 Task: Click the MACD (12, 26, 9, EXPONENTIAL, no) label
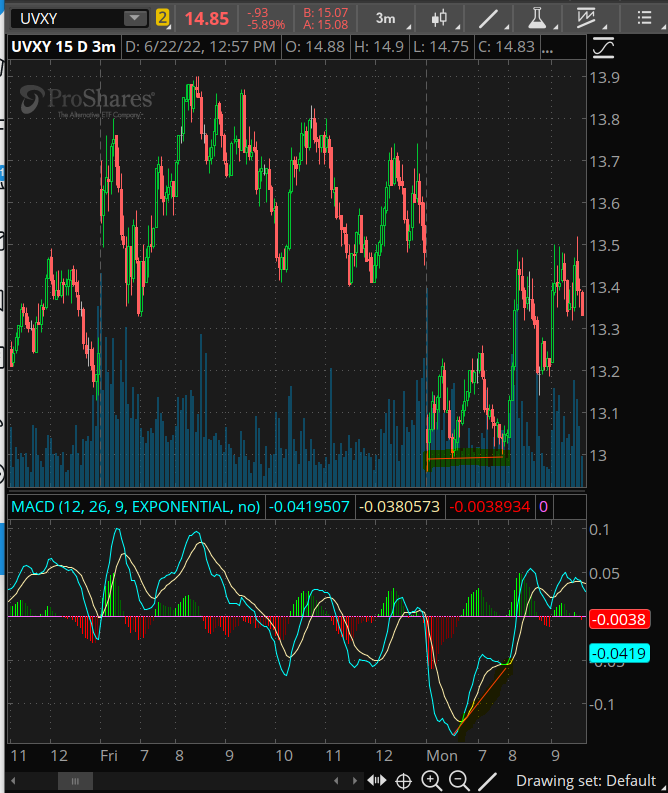tap(136, 507)
